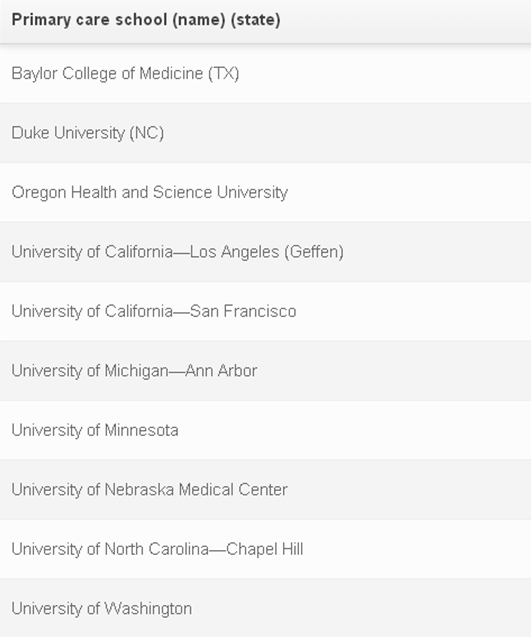Click Chapel Hill text in the list
This screenshot has width=531, height=637.
click(264, 549)
